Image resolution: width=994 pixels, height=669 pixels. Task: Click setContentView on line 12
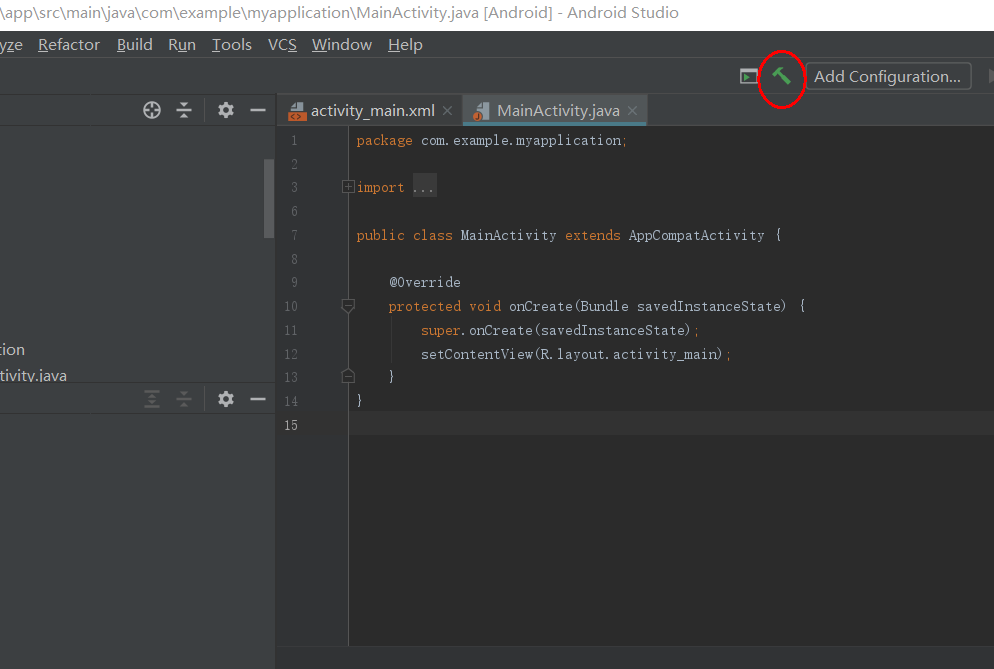(x=477, y=354)
